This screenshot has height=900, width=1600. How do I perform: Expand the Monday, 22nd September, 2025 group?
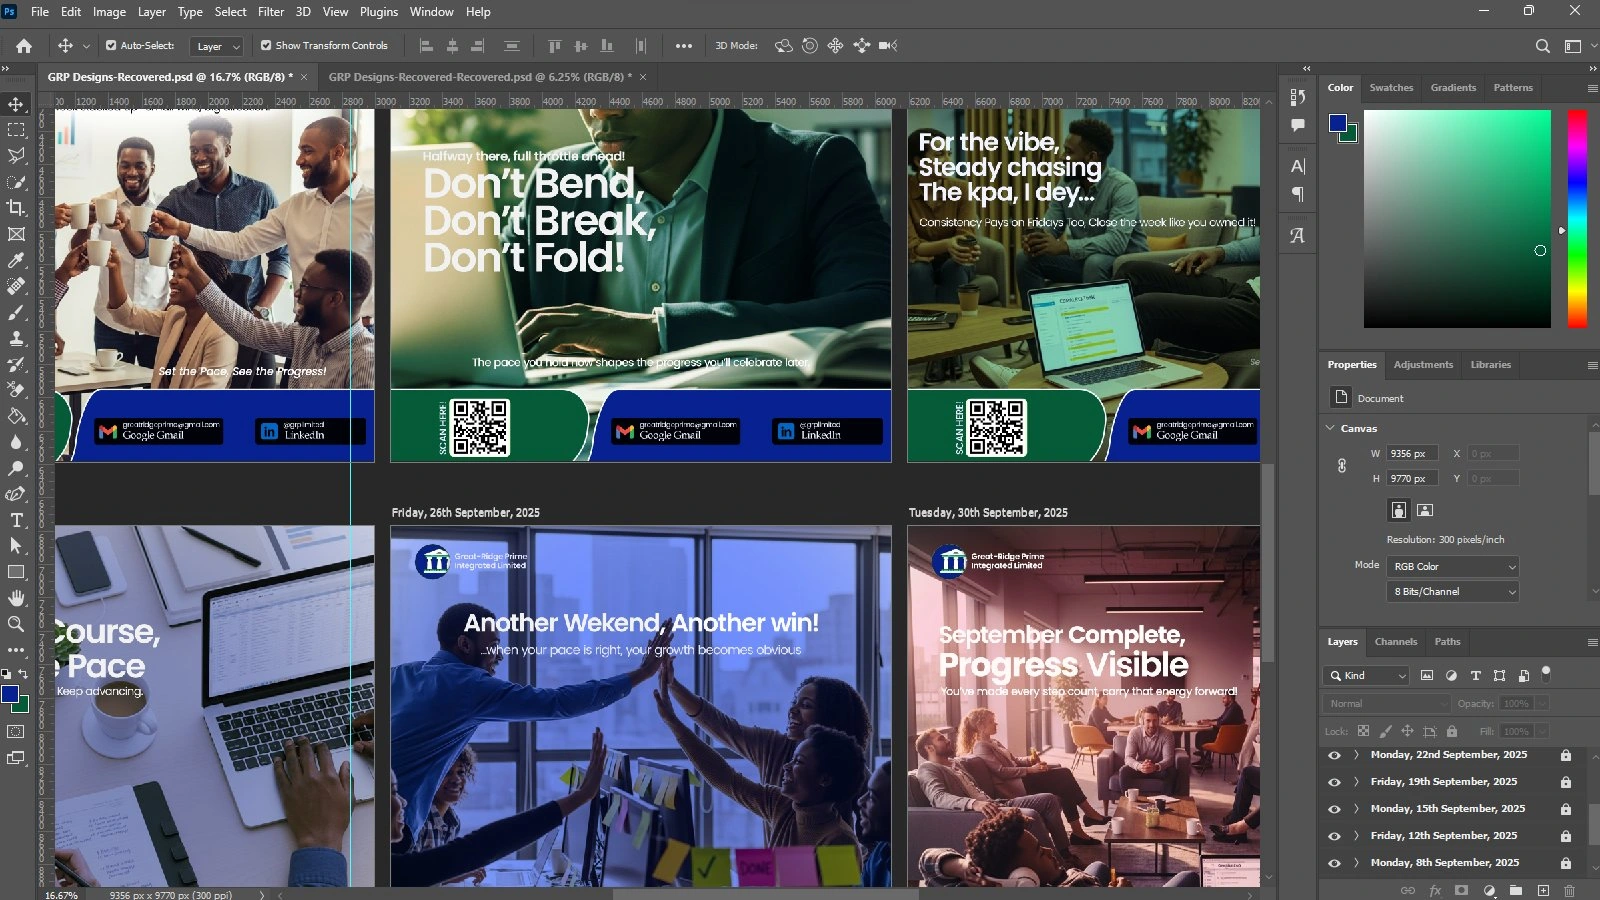pos(1356,755)
